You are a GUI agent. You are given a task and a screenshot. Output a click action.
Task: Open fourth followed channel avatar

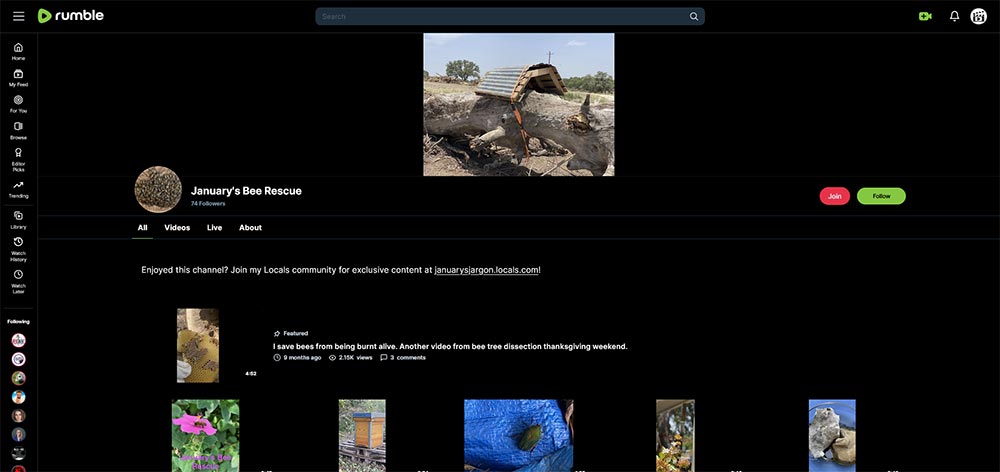click(x=18, y=397)
